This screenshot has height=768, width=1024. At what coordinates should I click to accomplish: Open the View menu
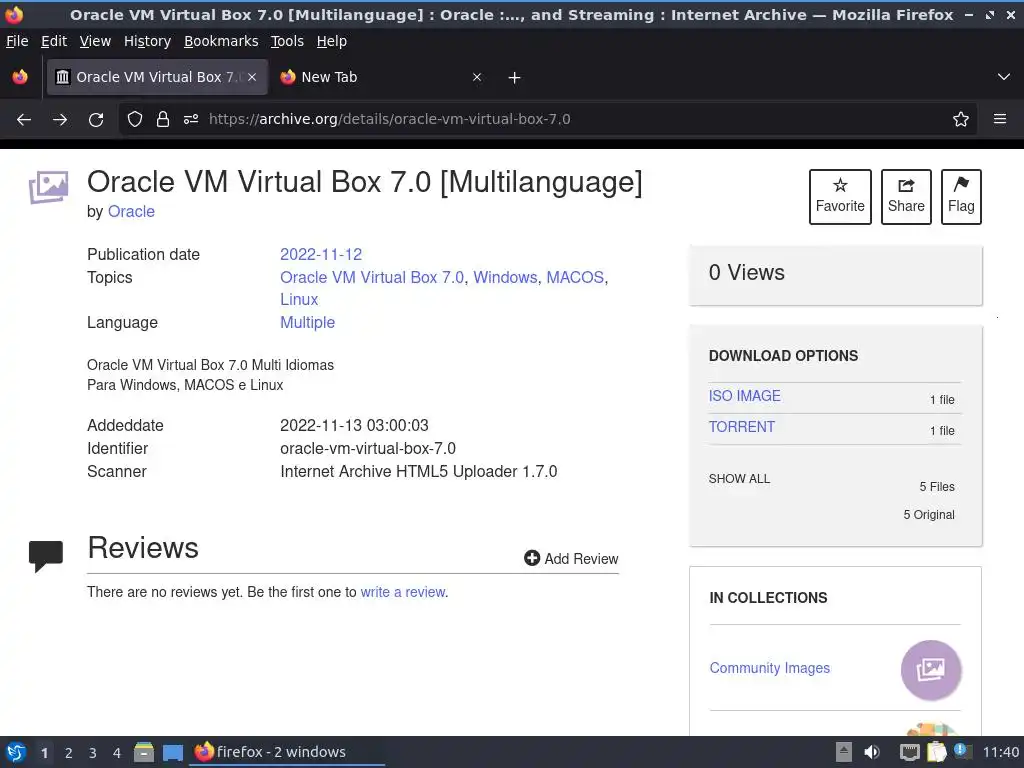click(x=95, y=41)
